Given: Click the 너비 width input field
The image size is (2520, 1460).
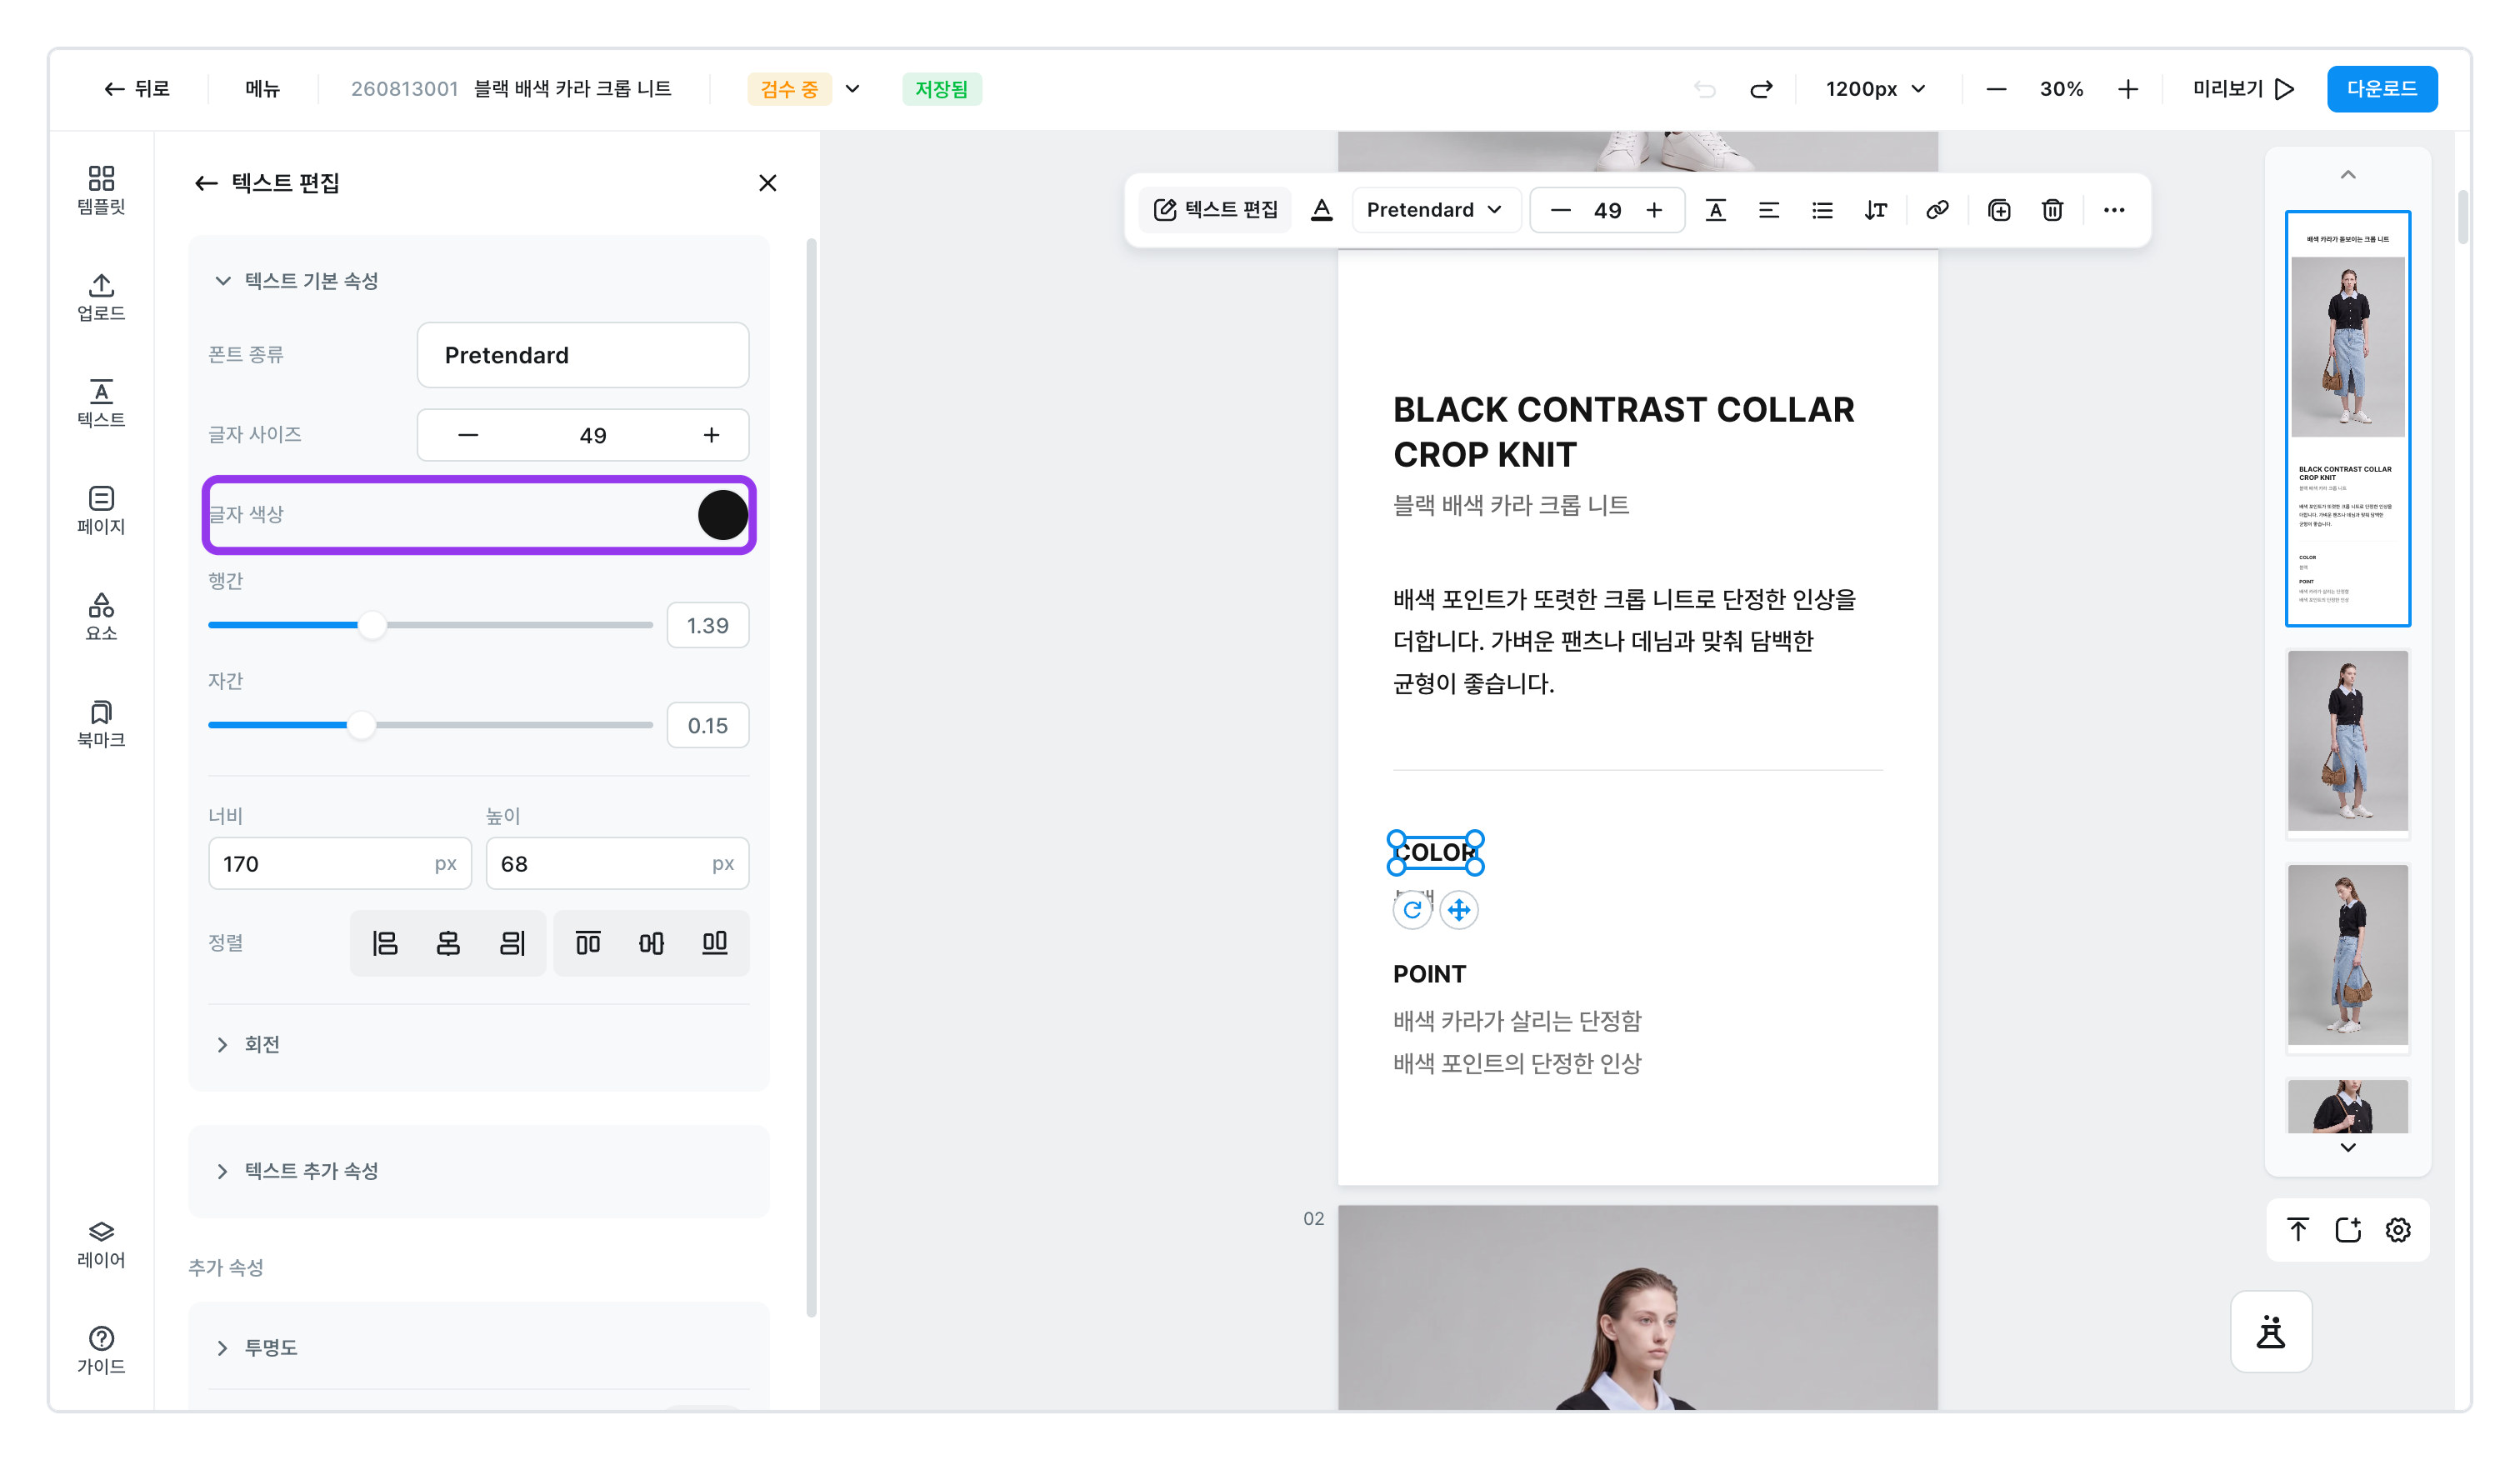Looking at the screenshot, I should tap(340, 863).
